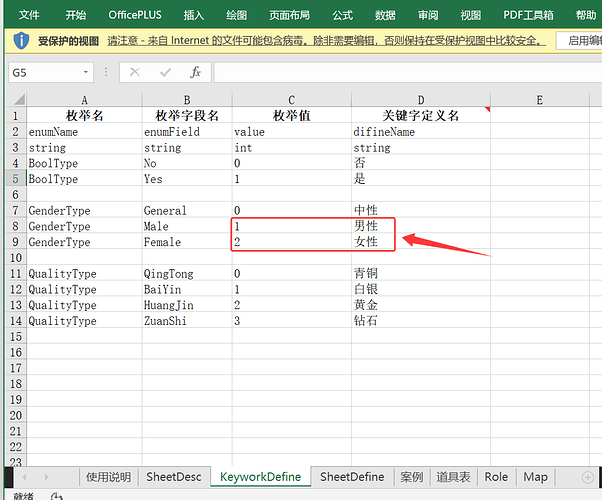Screen dimensions: 602x500
Task: Click the cell containing ZuanShi
Action: coord(187,320)
